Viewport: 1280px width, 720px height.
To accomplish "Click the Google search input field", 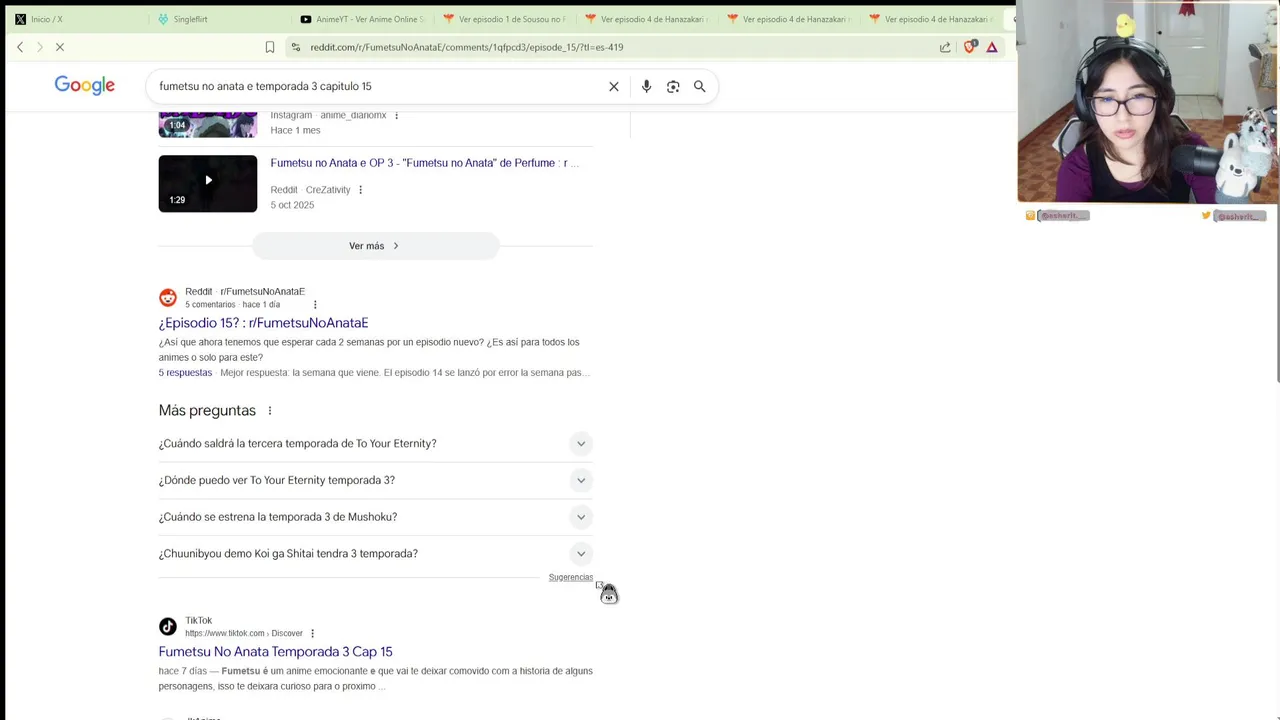I will point(380,86).
